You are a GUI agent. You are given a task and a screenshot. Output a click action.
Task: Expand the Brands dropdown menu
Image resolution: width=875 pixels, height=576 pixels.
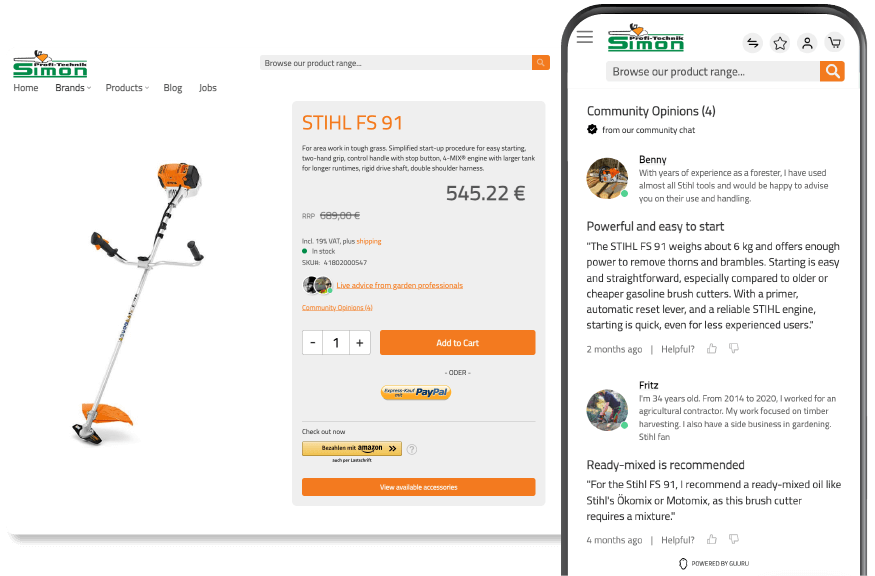click(x=73, y=88)
